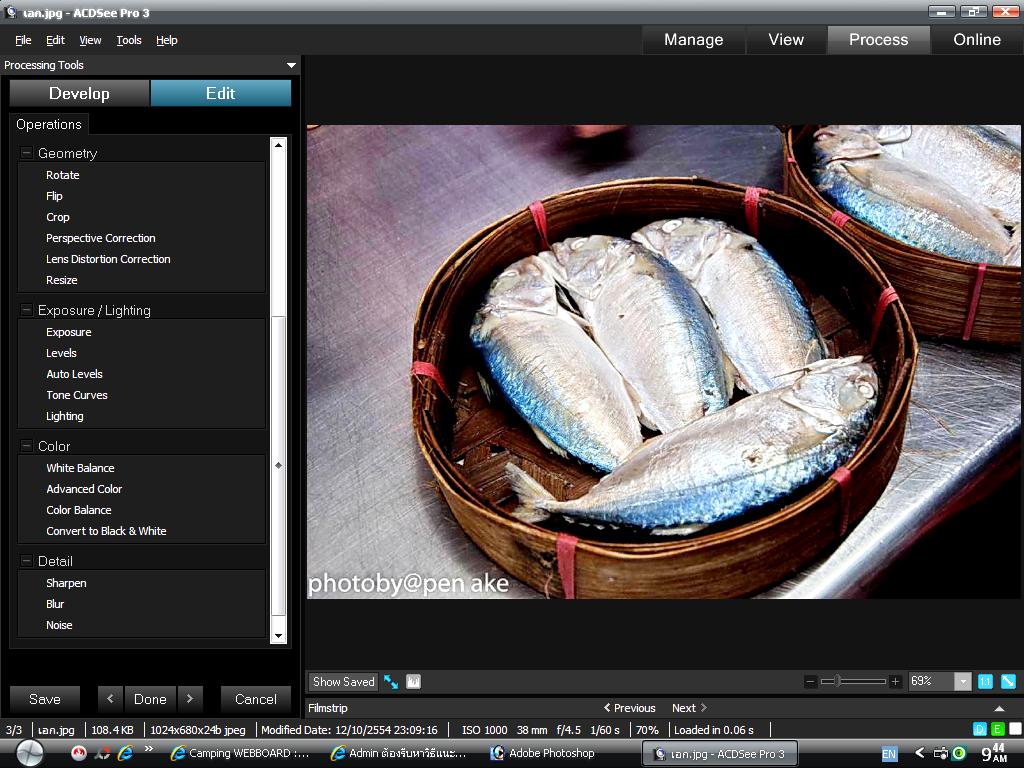
Task: Click the zoom in plus icon
Action: [x=895, y=681]
